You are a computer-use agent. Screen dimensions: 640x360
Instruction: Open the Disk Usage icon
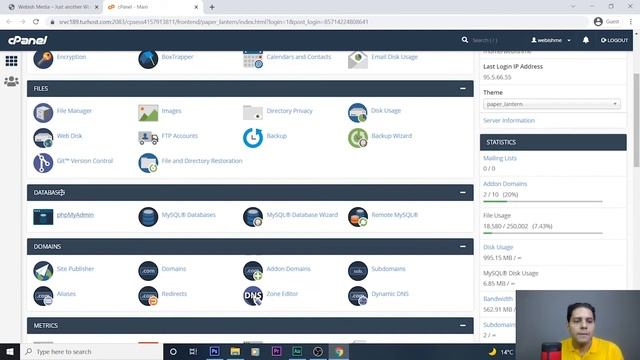358,113
